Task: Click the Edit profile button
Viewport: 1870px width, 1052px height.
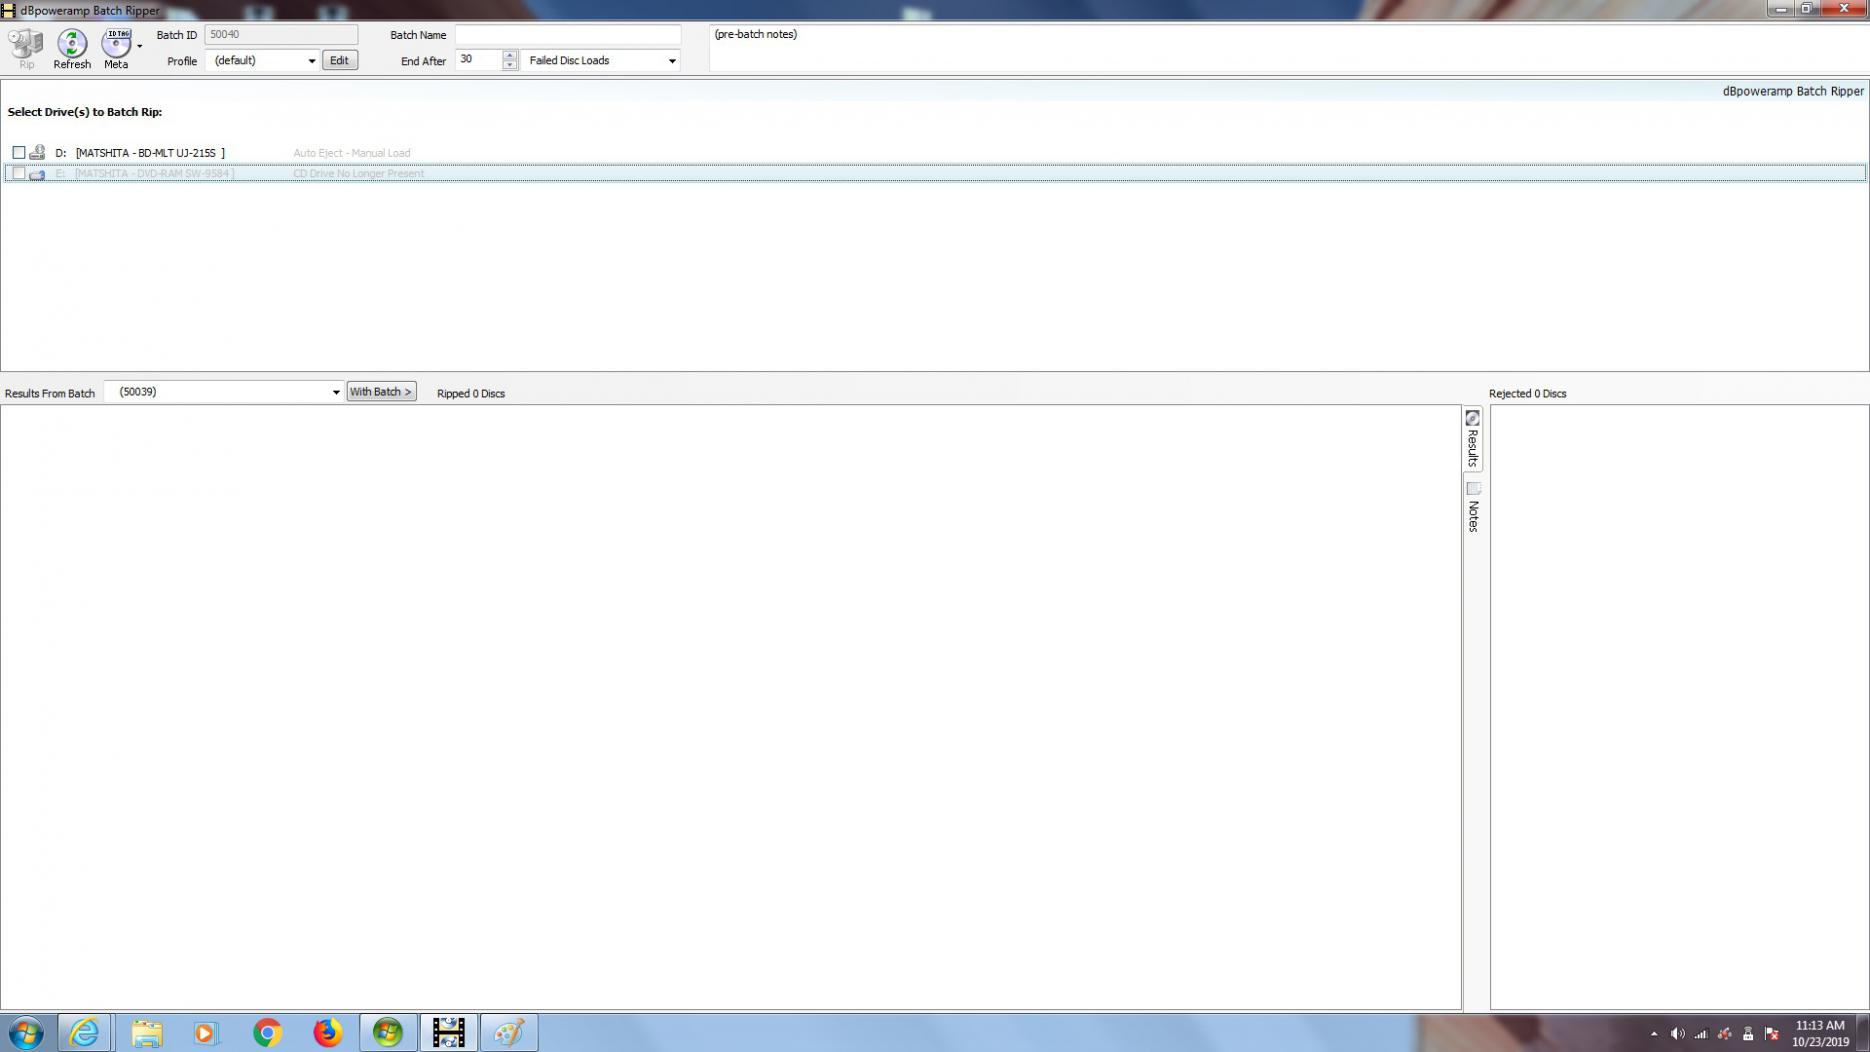Action: (339, 61)
